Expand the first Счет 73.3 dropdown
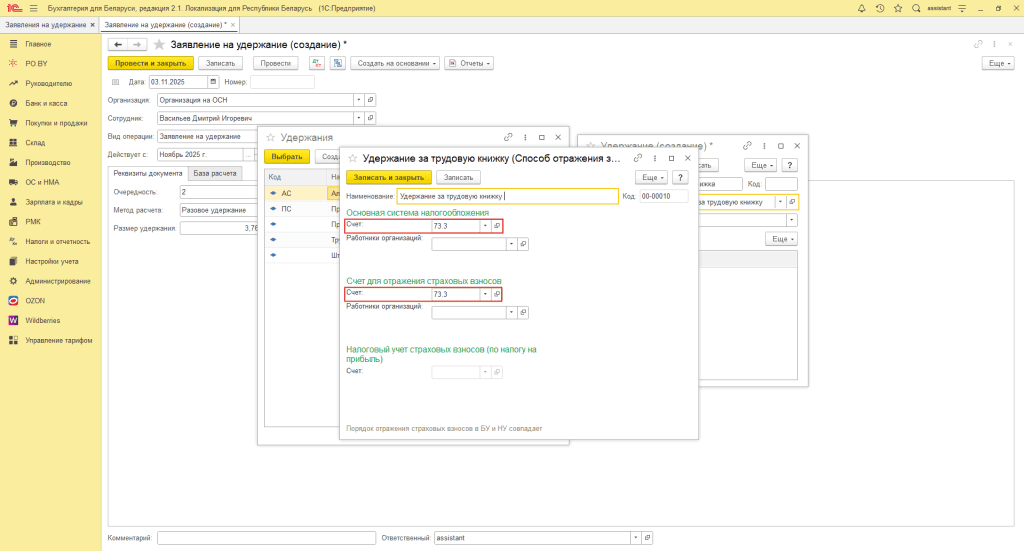The image size is (1024, 551). (485, 226)
